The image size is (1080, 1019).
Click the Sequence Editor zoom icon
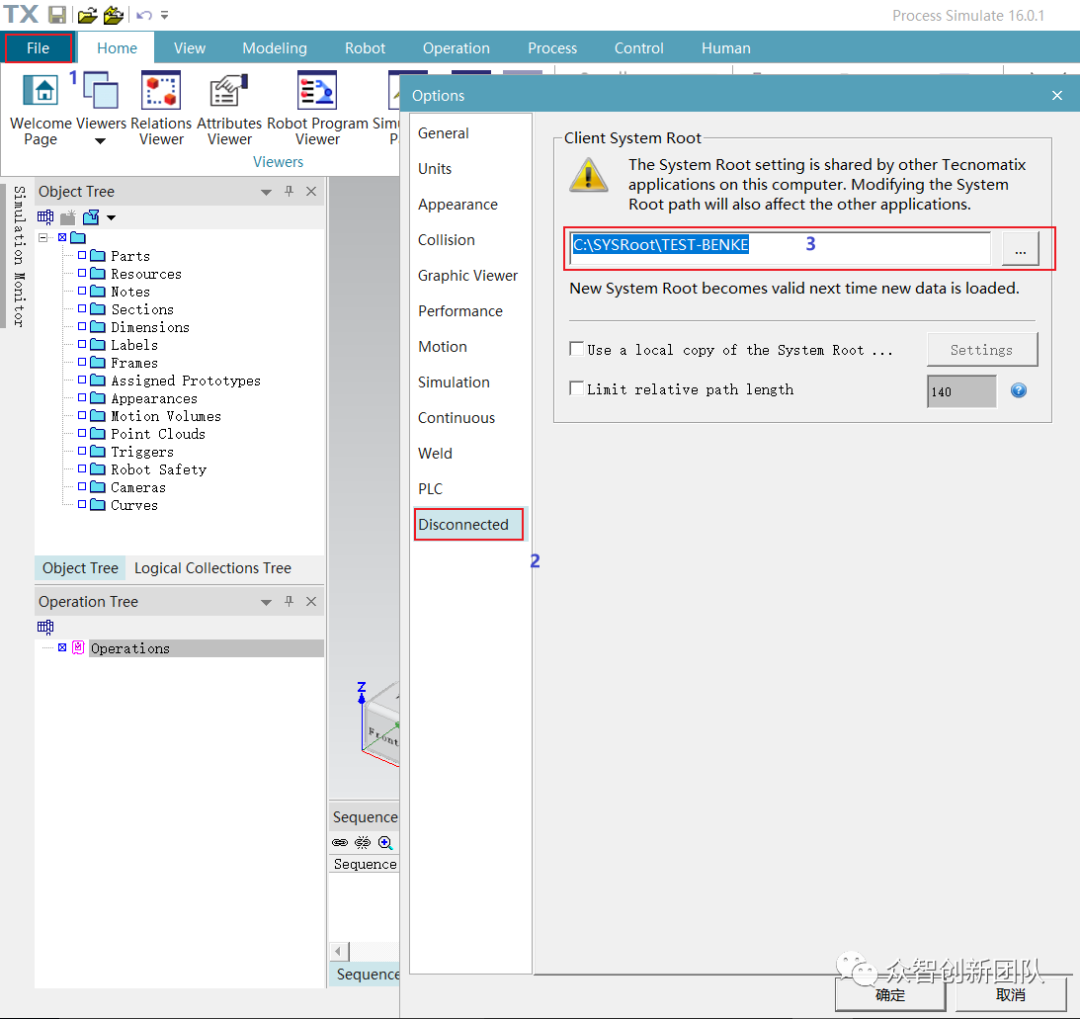point(385,842)
